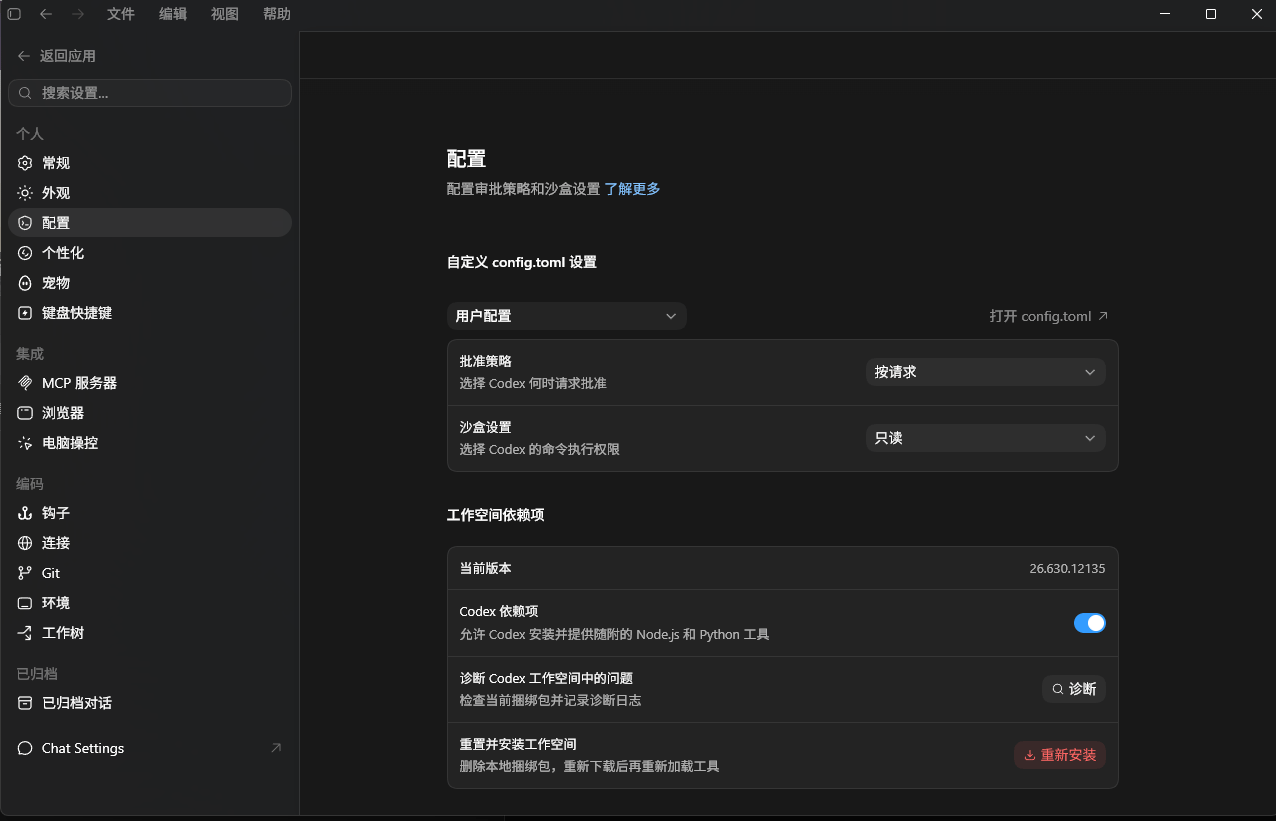Click the red 重新安装 button

[1060, 755]
